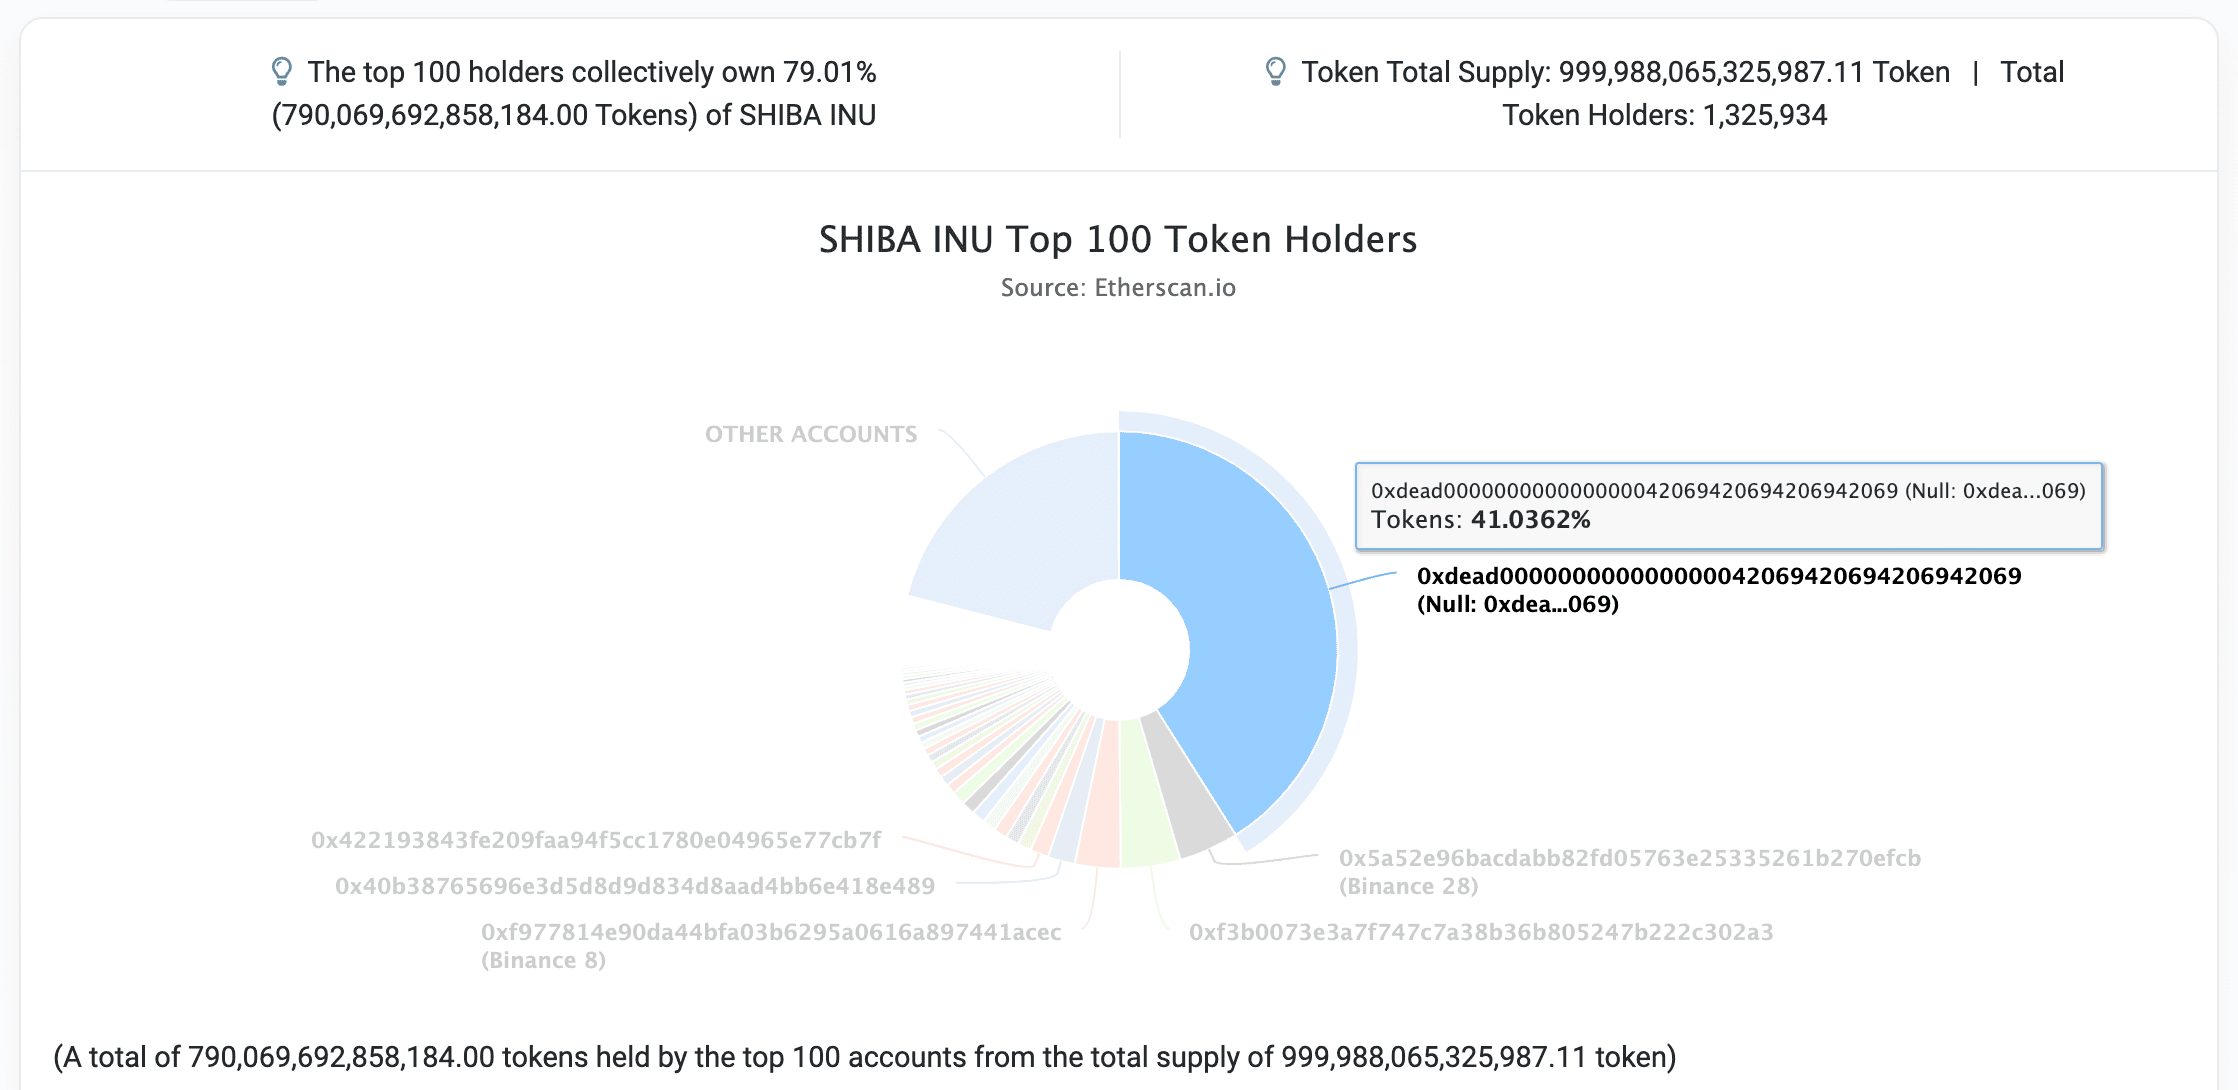
Task: Click the bold 0xdead...42069 Null address label
Action: tap(1719, 590)
